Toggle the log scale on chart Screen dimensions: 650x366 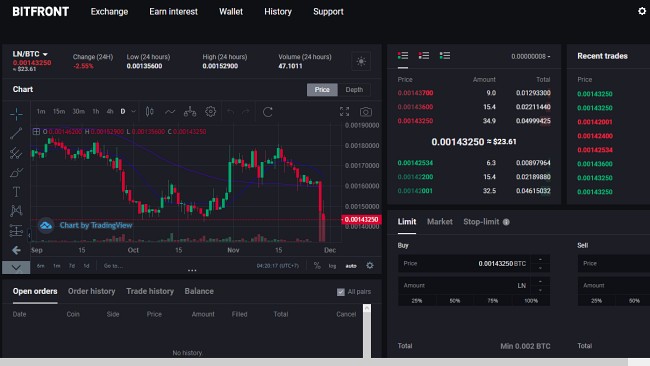[x=332, y=266]
